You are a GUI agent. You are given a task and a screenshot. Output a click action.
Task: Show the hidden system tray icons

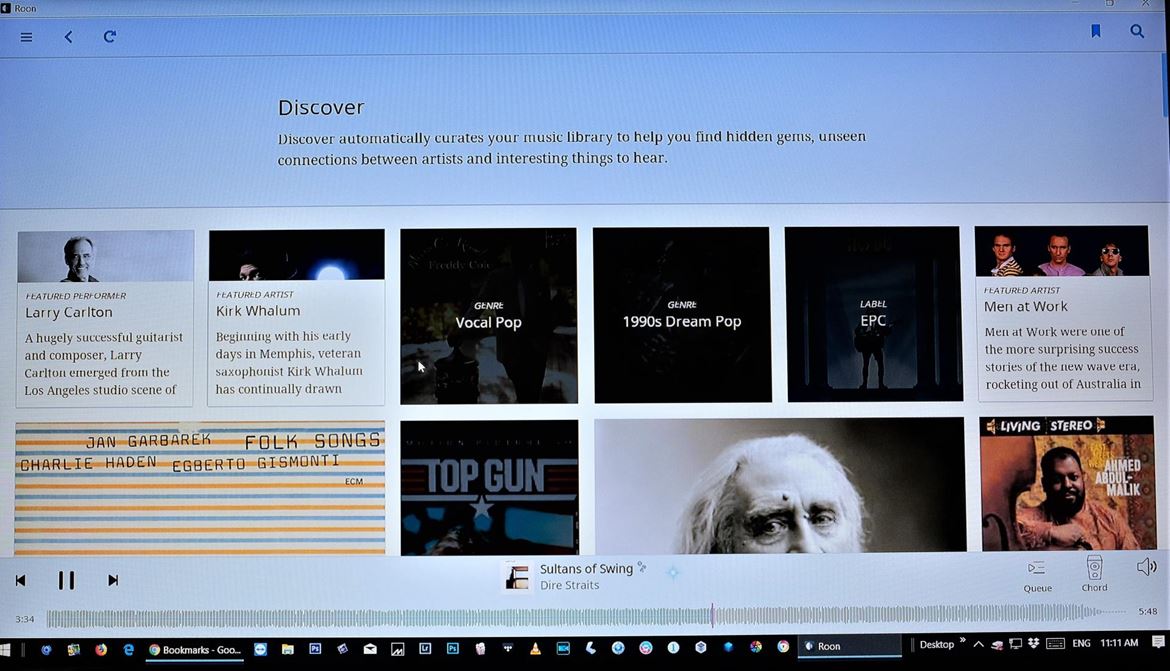tap(978, 643)
